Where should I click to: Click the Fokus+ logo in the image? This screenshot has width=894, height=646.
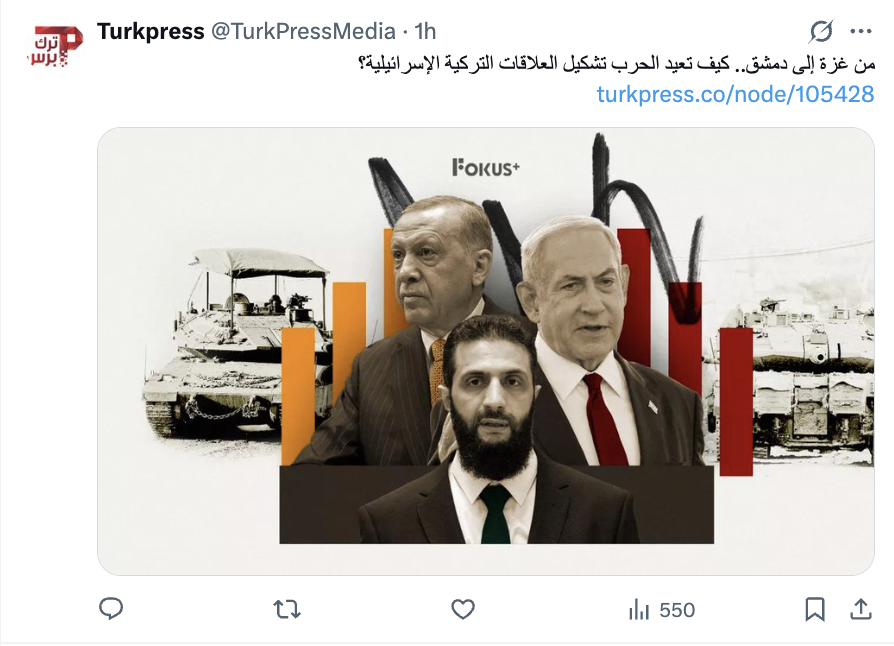(486, 167)
